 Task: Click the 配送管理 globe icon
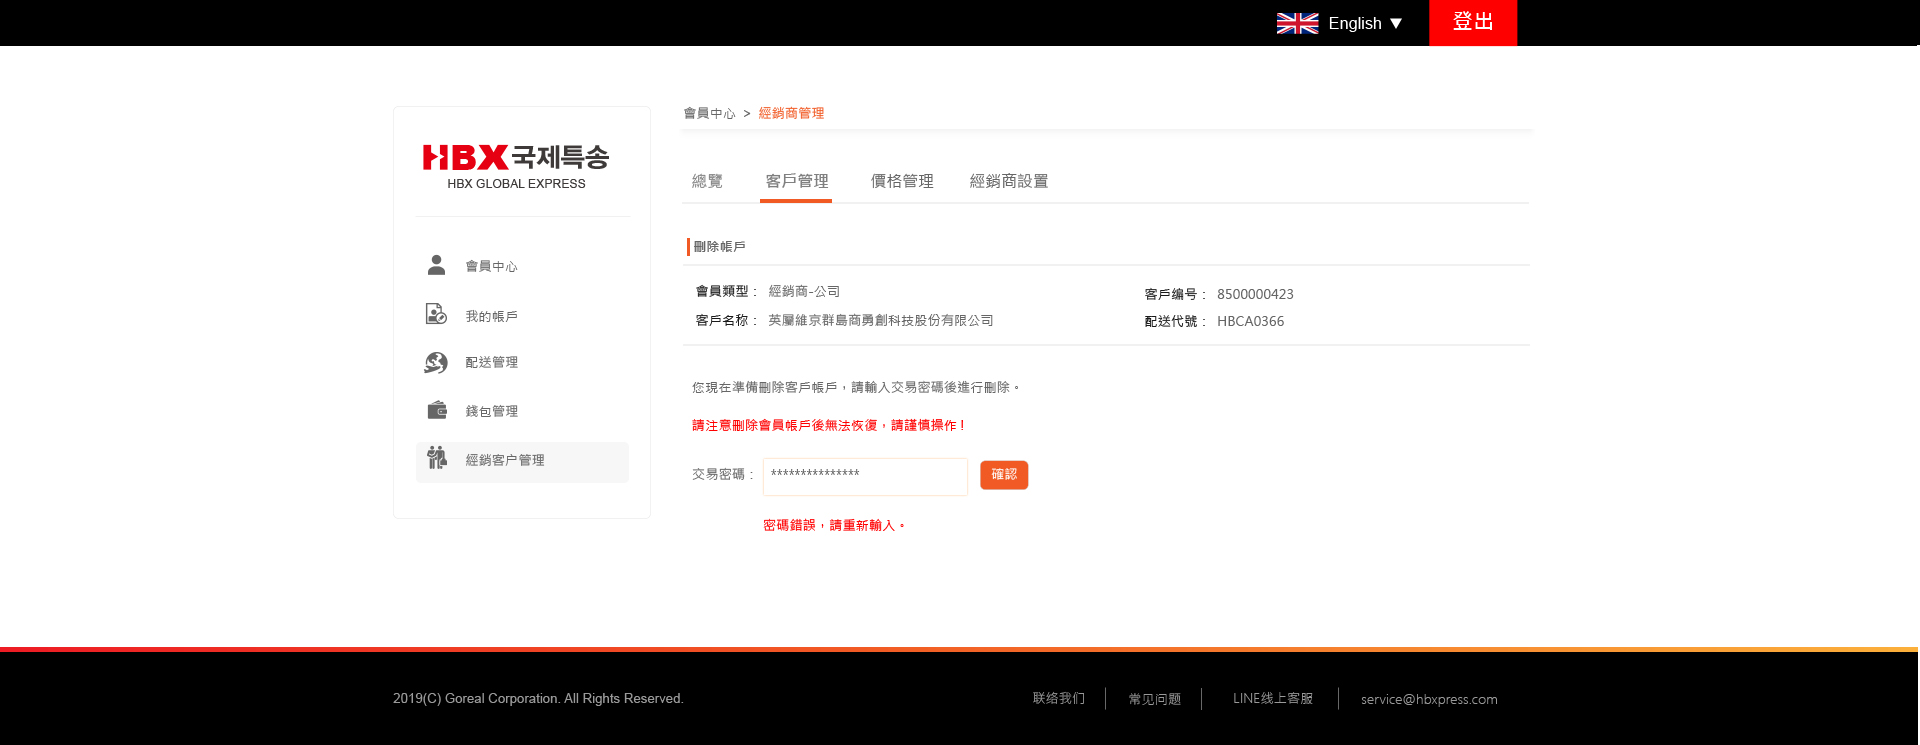pos(436,362)
